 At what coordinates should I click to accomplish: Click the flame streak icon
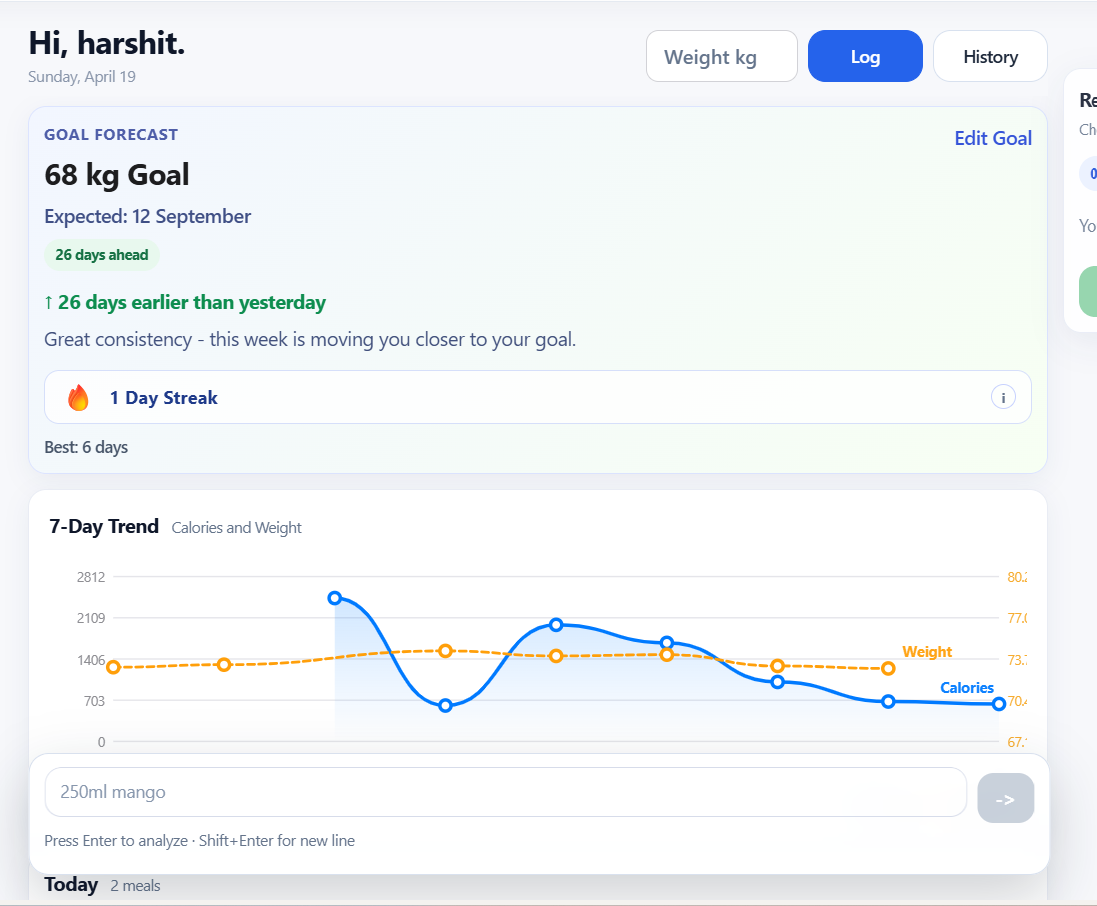(x=78, y=398)
